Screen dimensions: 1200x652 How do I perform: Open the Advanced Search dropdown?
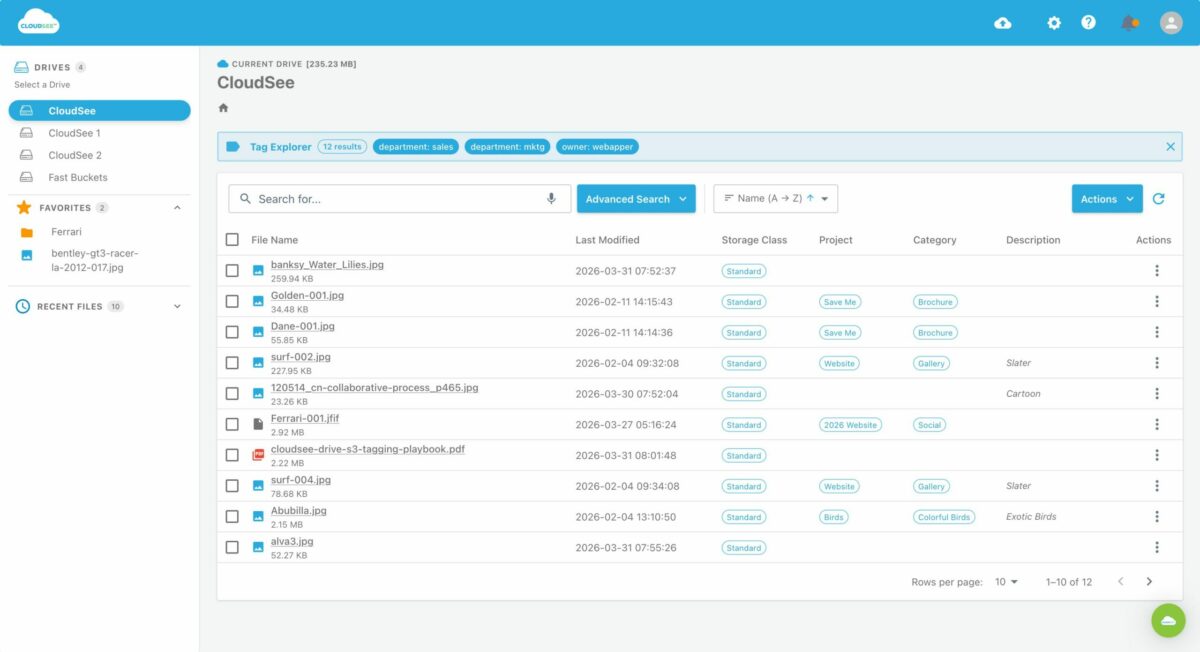click(x=636, y=198)
